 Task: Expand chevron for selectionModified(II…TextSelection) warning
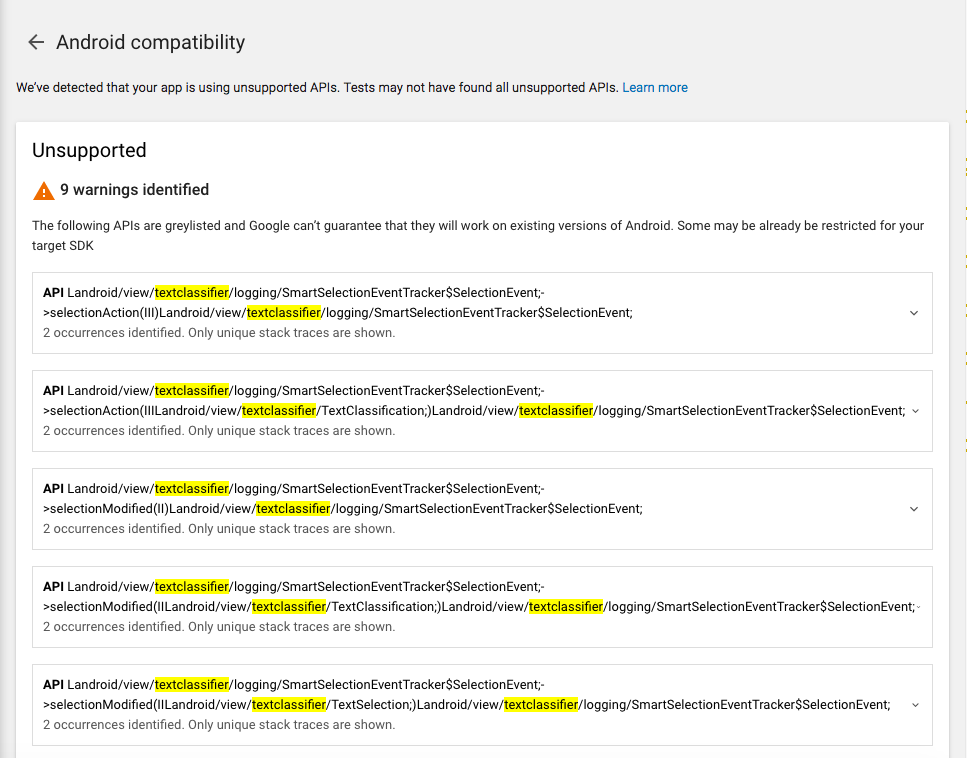[915, 705]
